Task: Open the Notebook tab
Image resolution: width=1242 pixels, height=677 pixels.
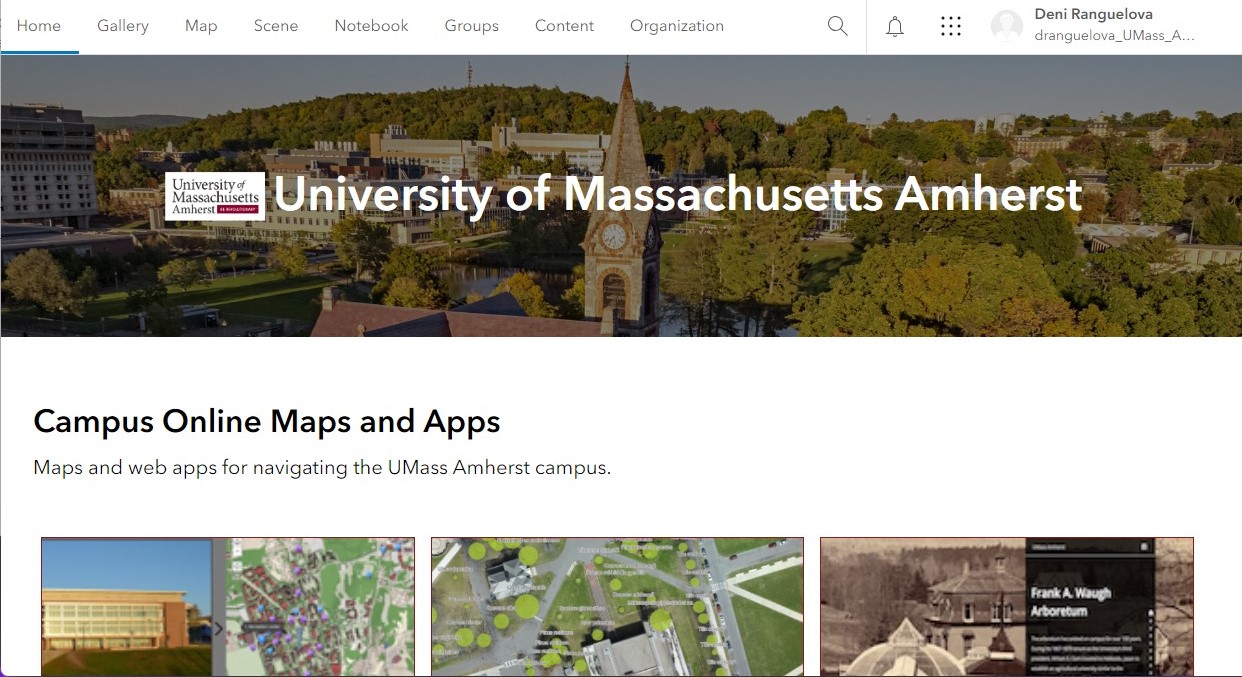Action: (372, 26)
